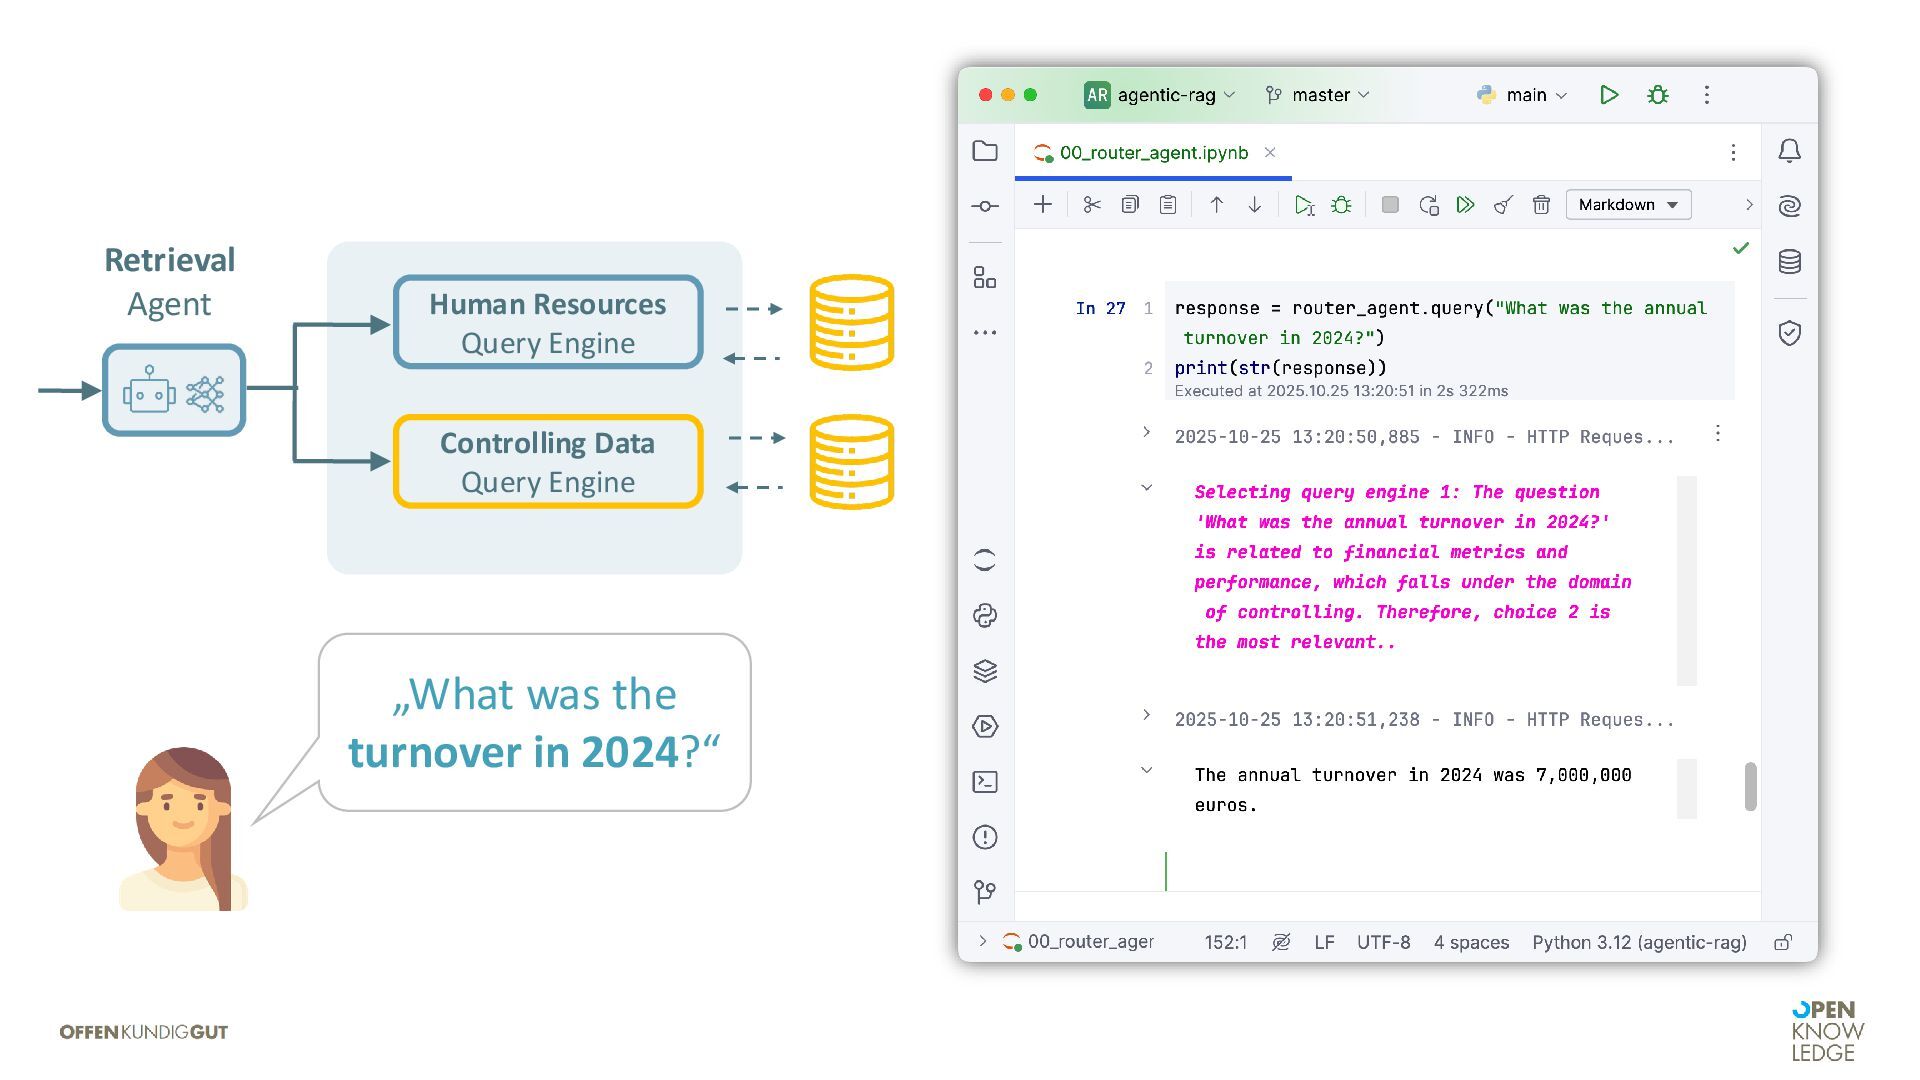Open the Terminal tool window
The height and width of the screenshot is (1080, 1920).
tap(985, 782)
